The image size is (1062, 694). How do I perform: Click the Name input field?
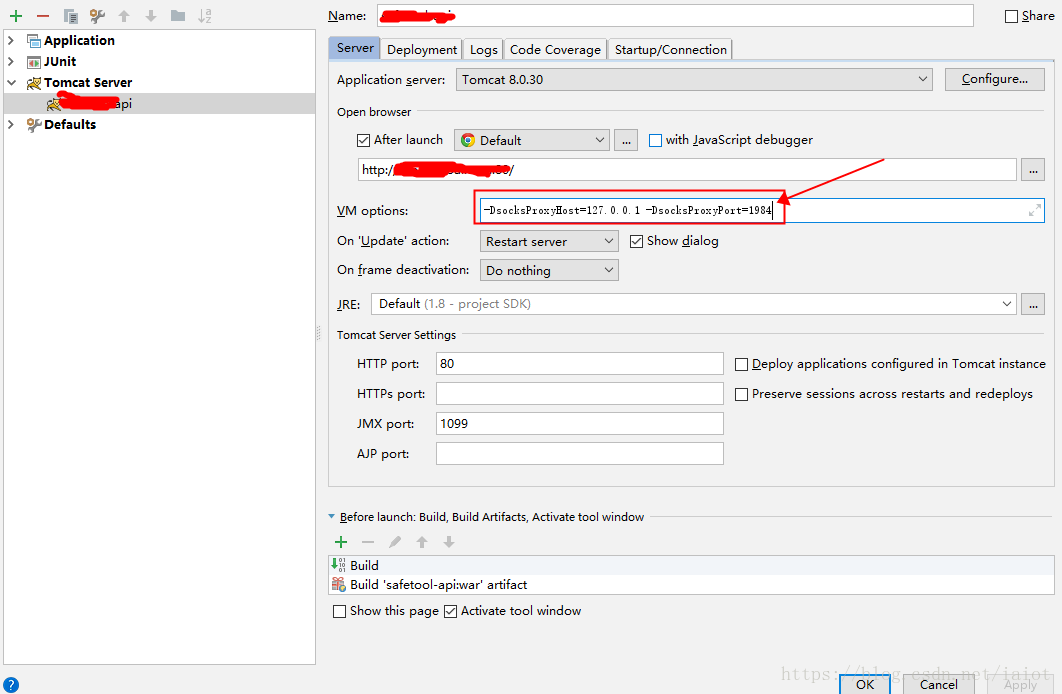click(675, 16)
